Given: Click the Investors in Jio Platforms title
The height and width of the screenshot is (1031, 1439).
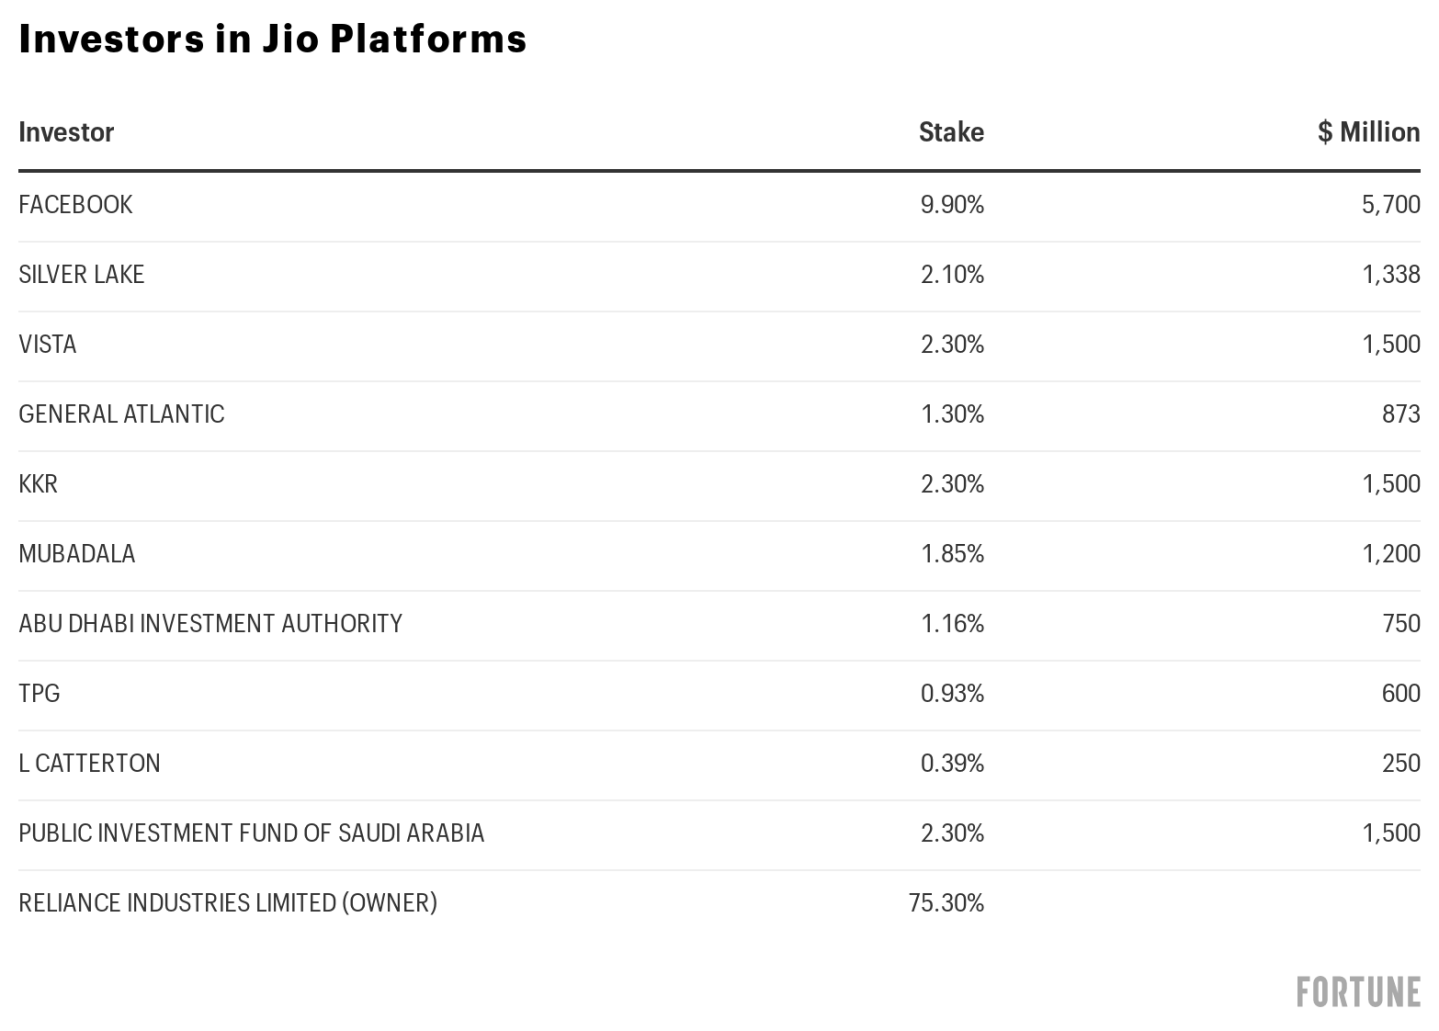Looking at the screenshot, I should click(x=272, y=39).
